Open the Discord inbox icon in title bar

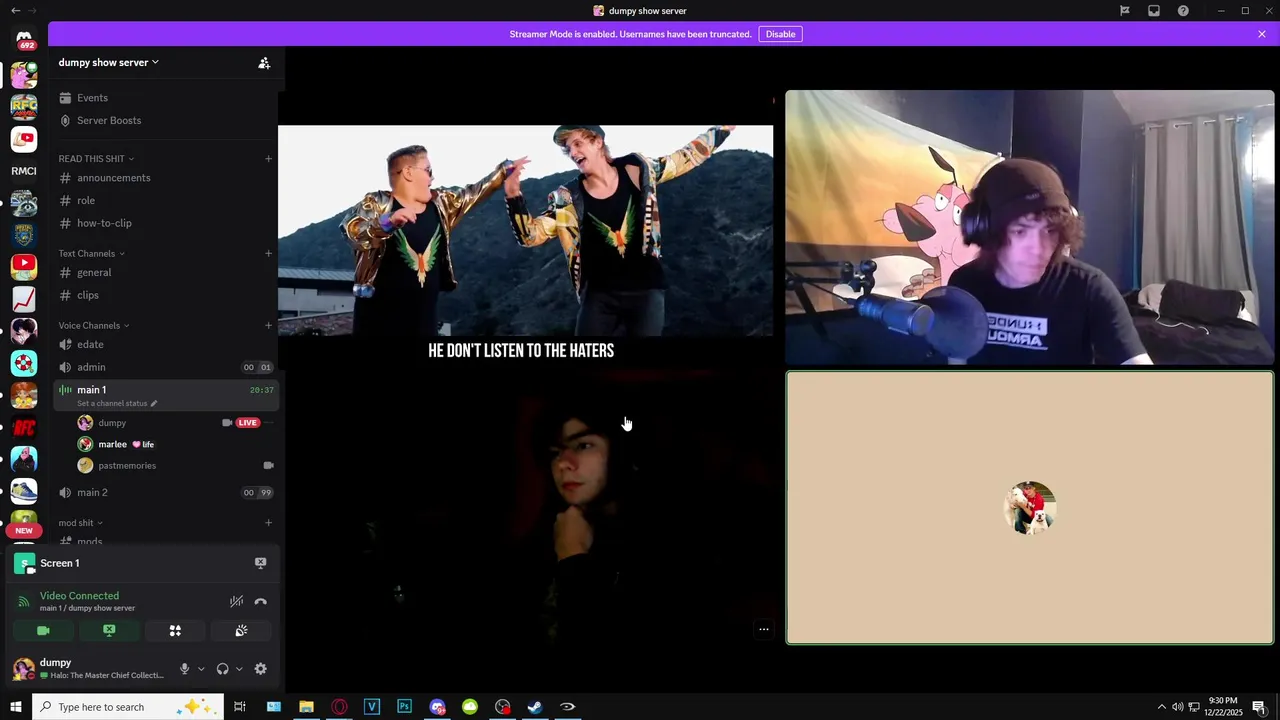pyautogui.click(x=1154, y=11)
